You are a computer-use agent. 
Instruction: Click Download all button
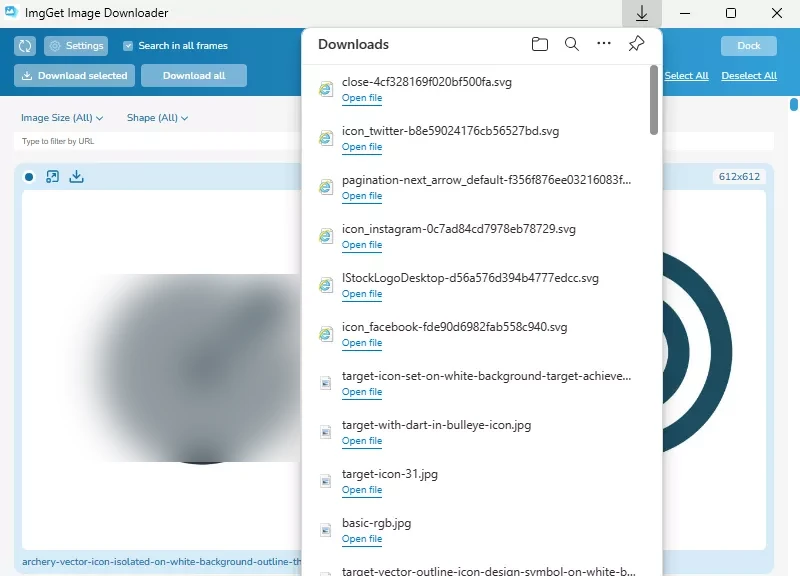tap(194, 76)
